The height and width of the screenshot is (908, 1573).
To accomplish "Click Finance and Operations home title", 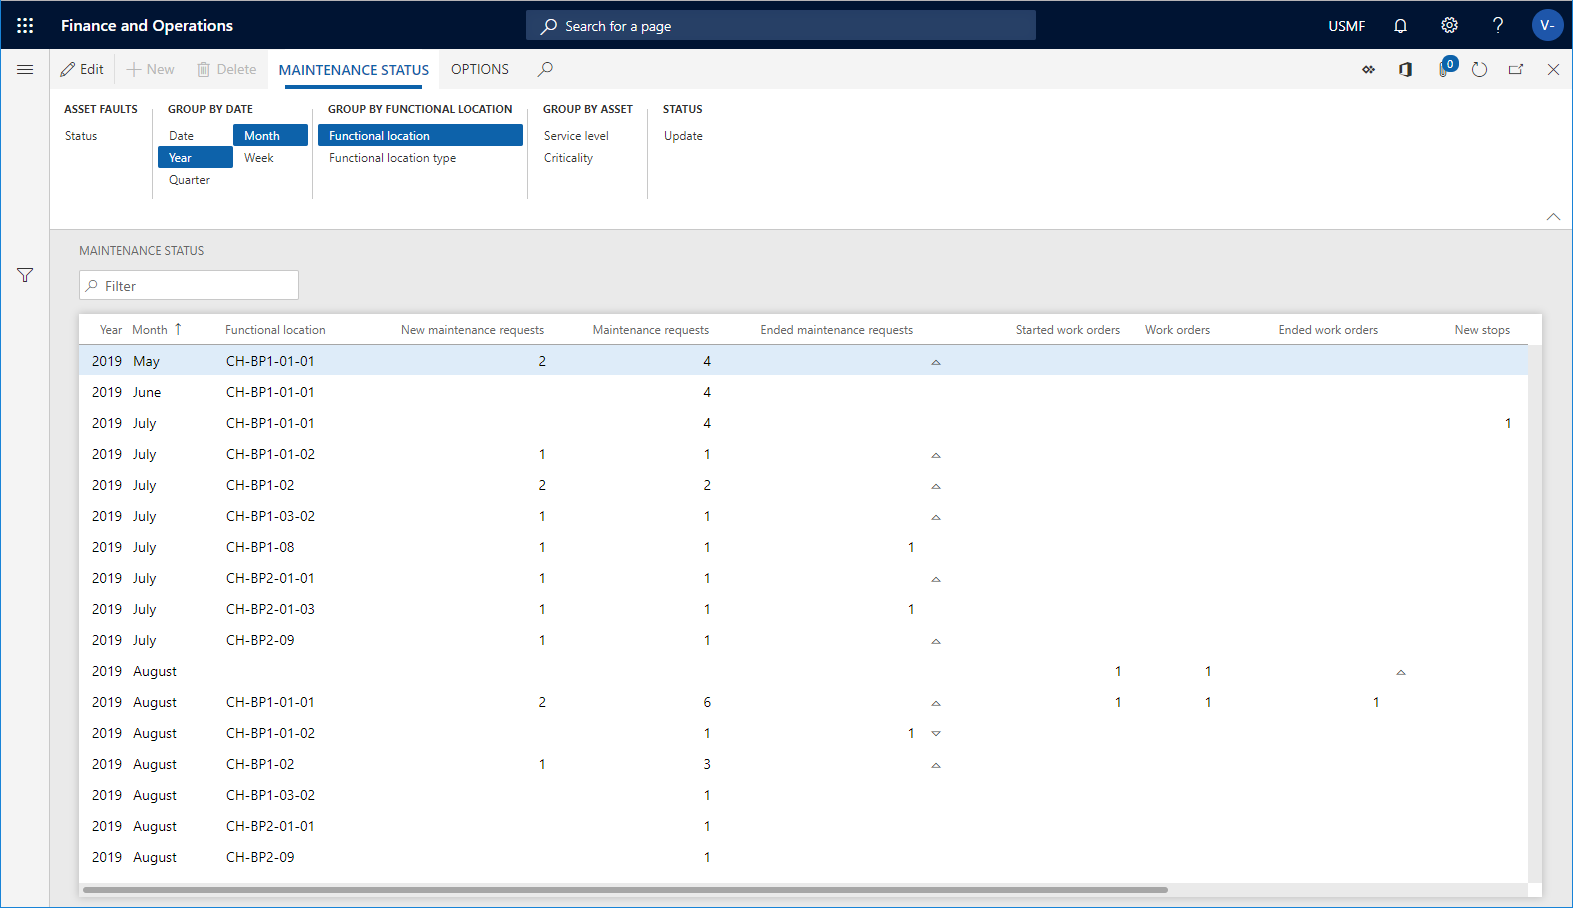I will pos(147,26).
